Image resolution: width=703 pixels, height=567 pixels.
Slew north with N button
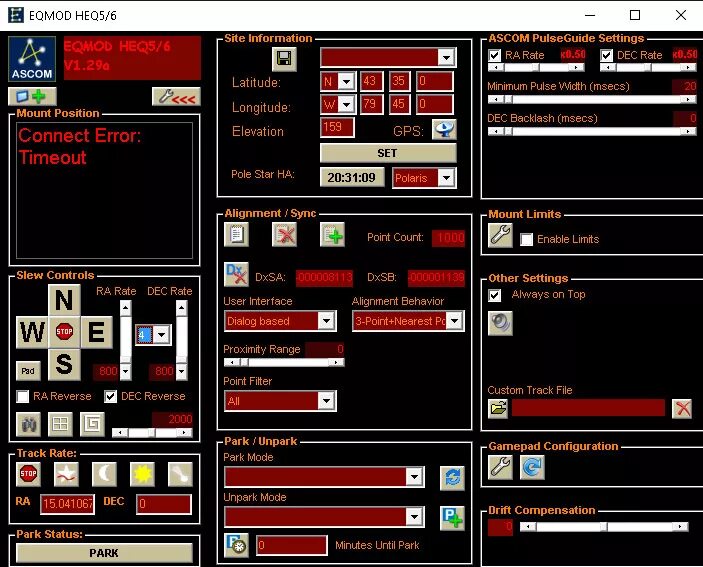pyautogui.click(x=64, y=300)
